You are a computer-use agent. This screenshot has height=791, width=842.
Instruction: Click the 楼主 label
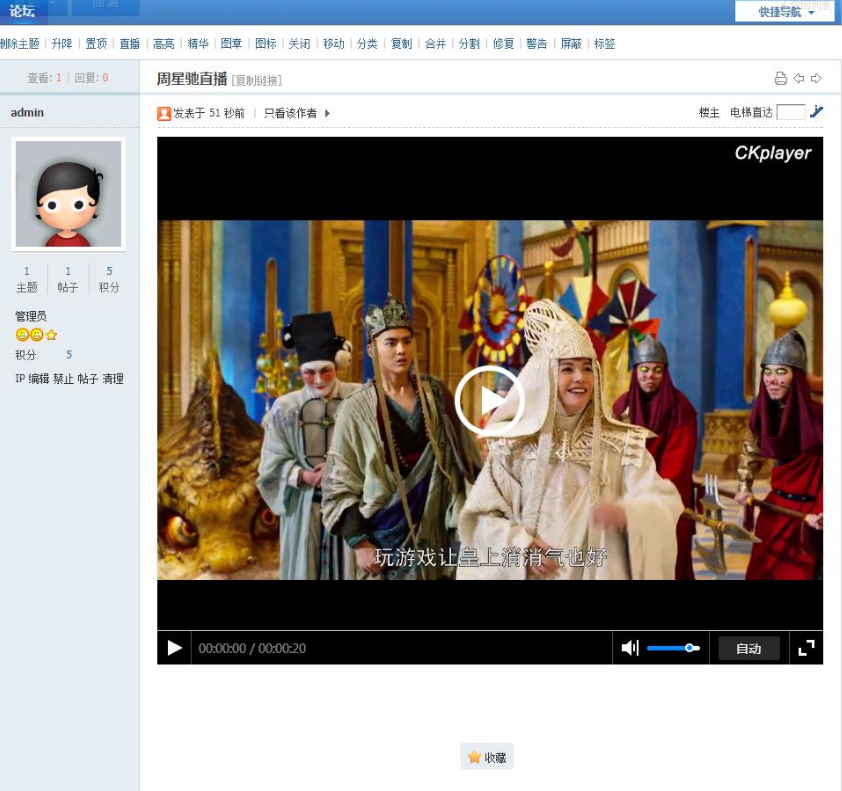[x=709, y=112]
